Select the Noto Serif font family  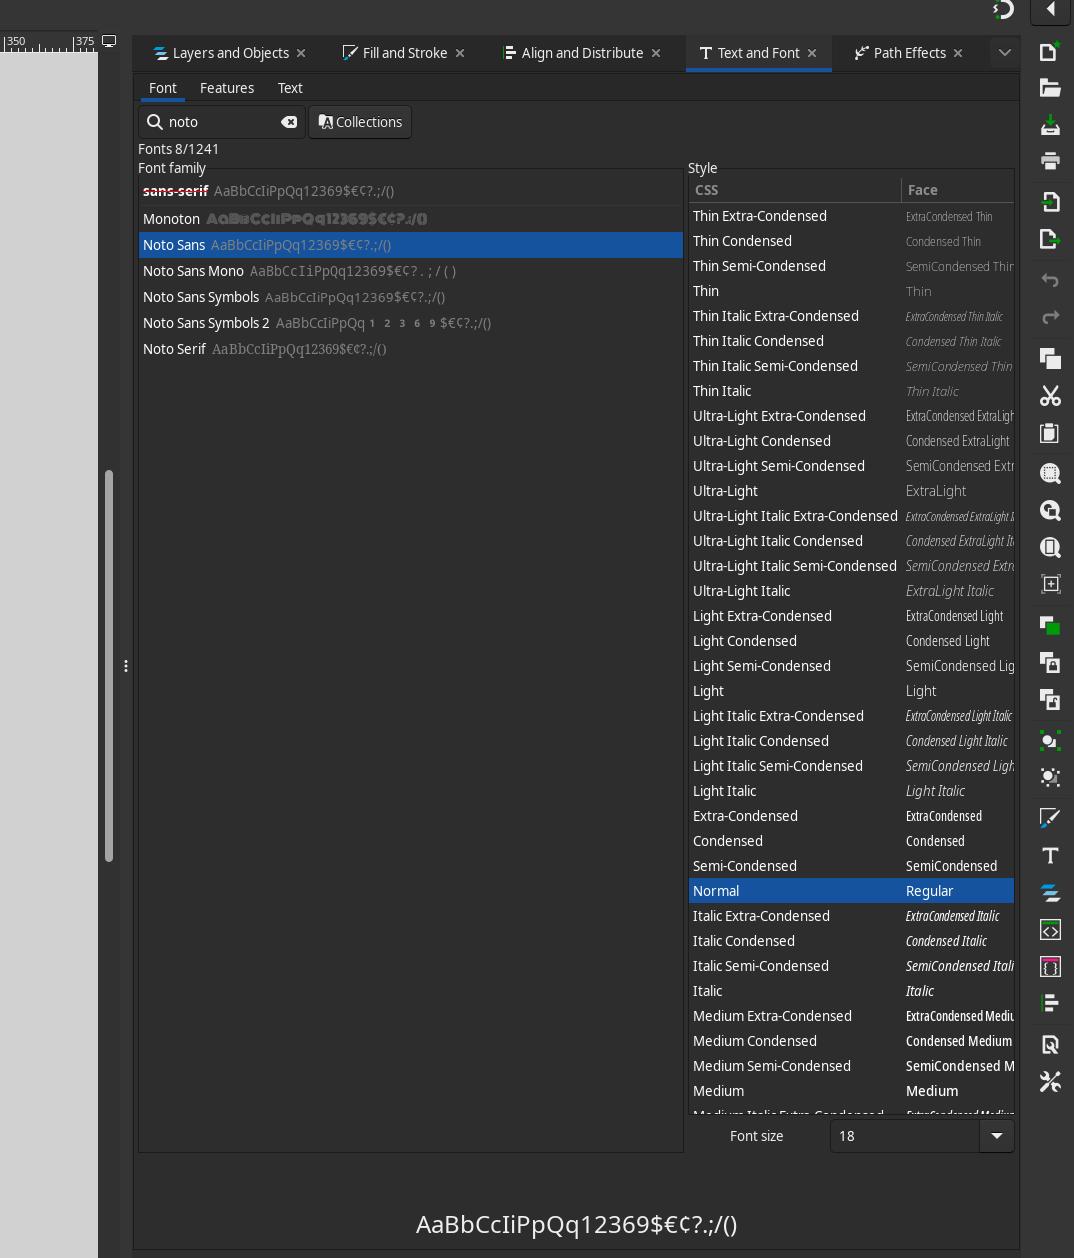click(x=174, y=349)
